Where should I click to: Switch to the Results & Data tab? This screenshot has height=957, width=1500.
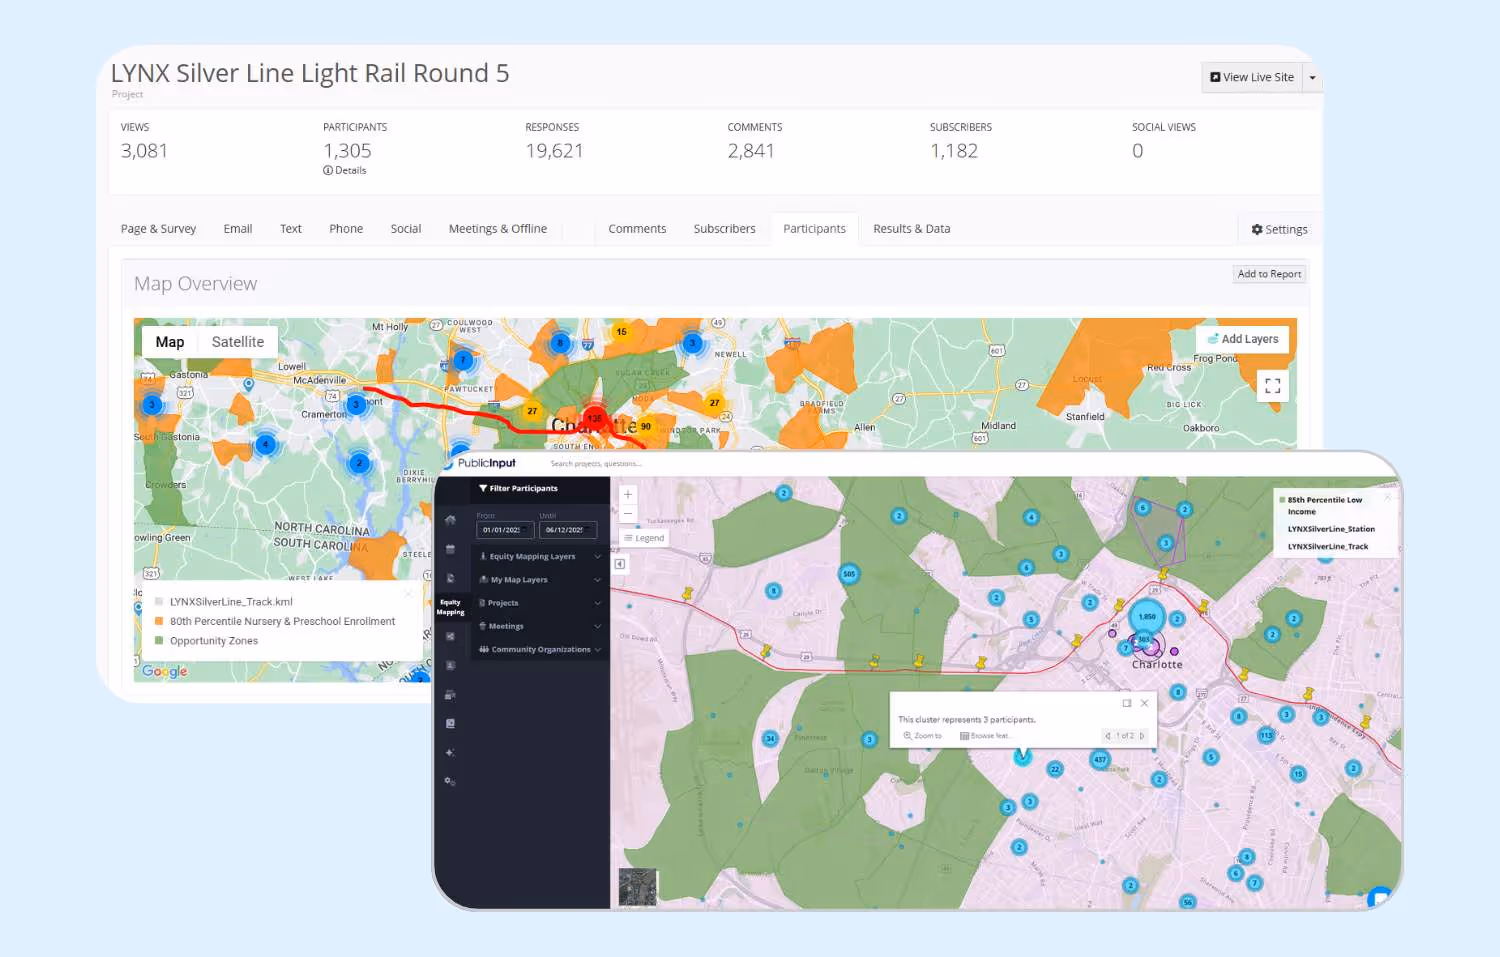click(x=911, y=229)
